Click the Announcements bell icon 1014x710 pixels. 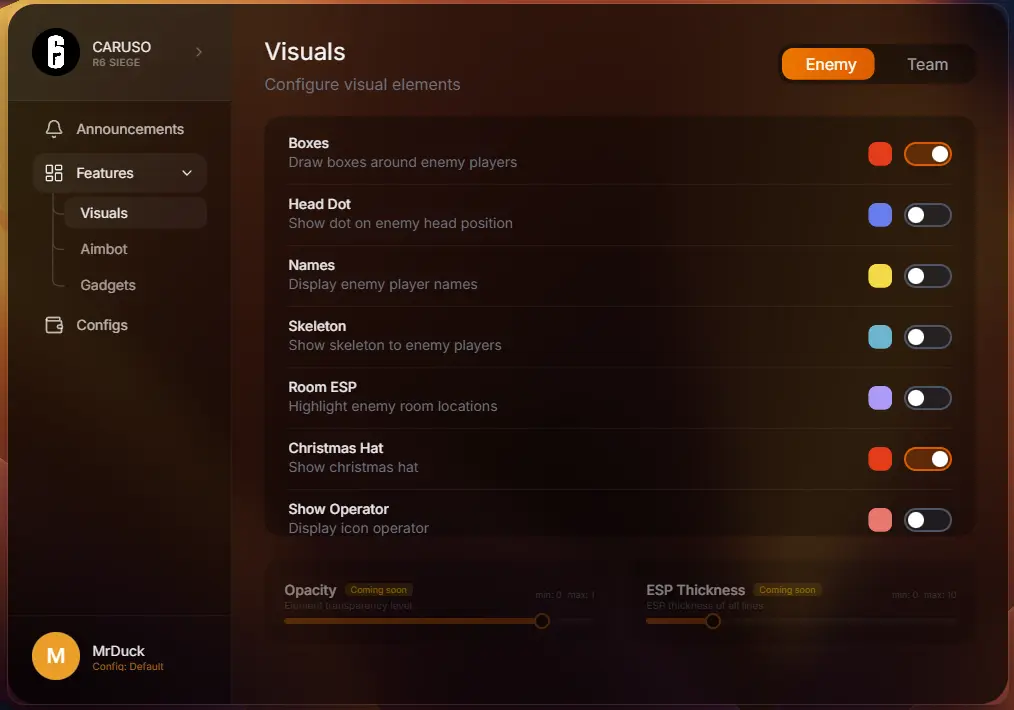tap(54, 129)
